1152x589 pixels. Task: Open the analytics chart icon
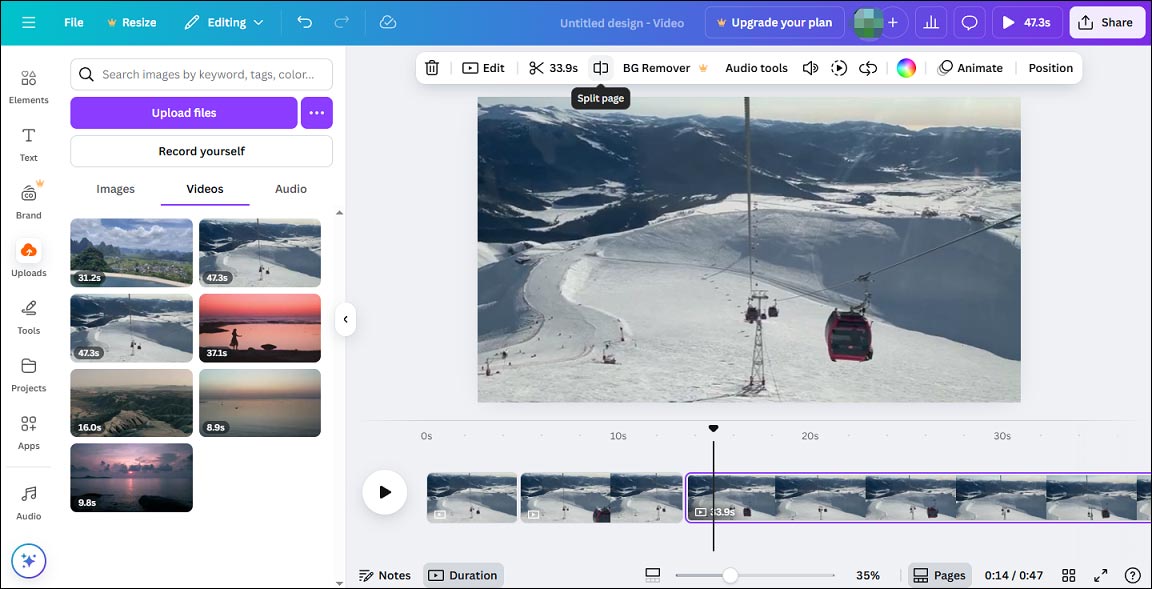tap(931, 22)
